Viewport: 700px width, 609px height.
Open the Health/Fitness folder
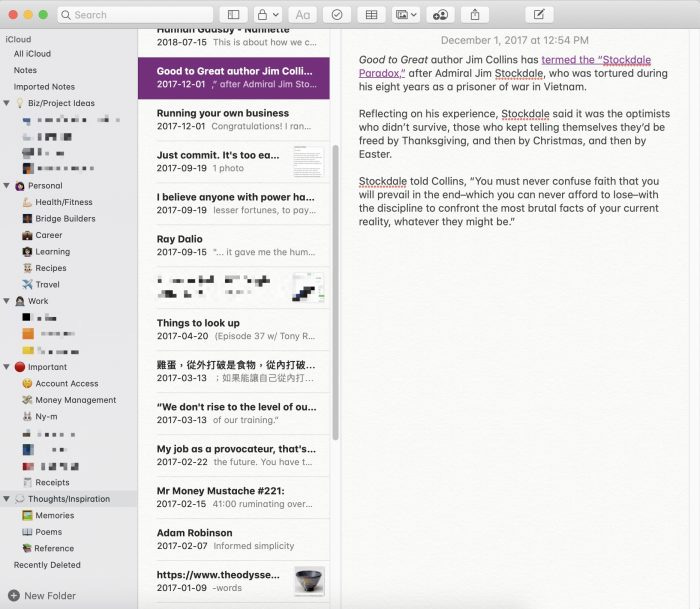64,202
